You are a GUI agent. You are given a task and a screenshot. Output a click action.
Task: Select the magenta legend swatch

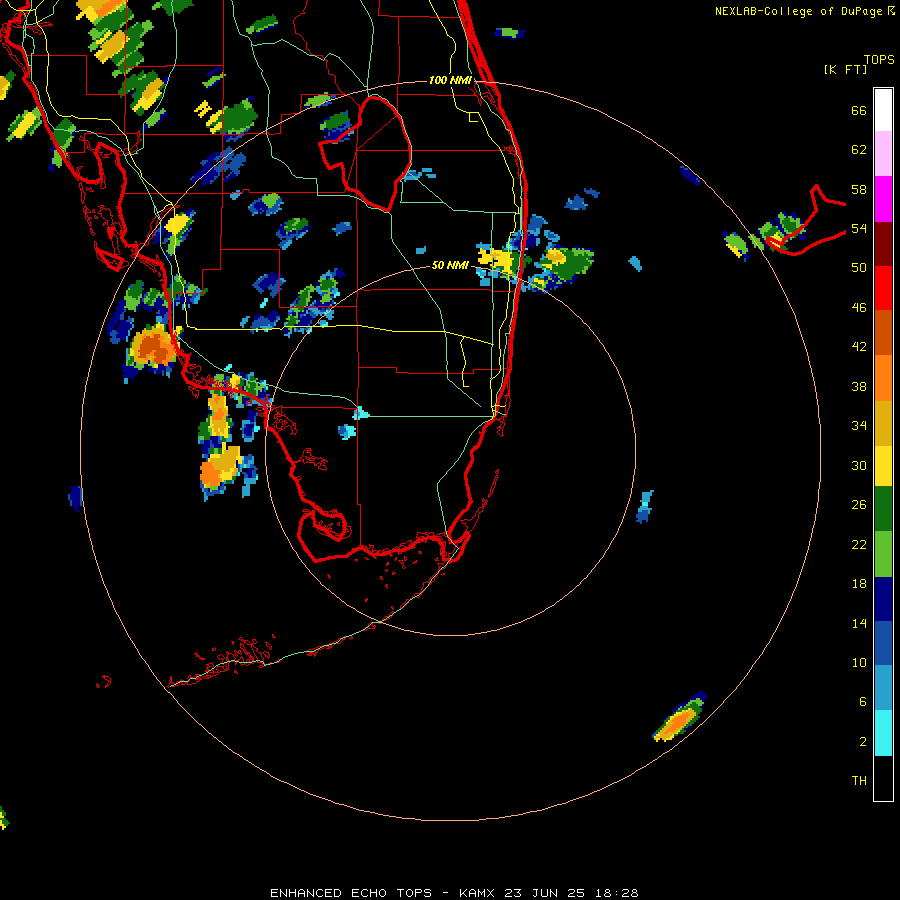click(883, 199)
